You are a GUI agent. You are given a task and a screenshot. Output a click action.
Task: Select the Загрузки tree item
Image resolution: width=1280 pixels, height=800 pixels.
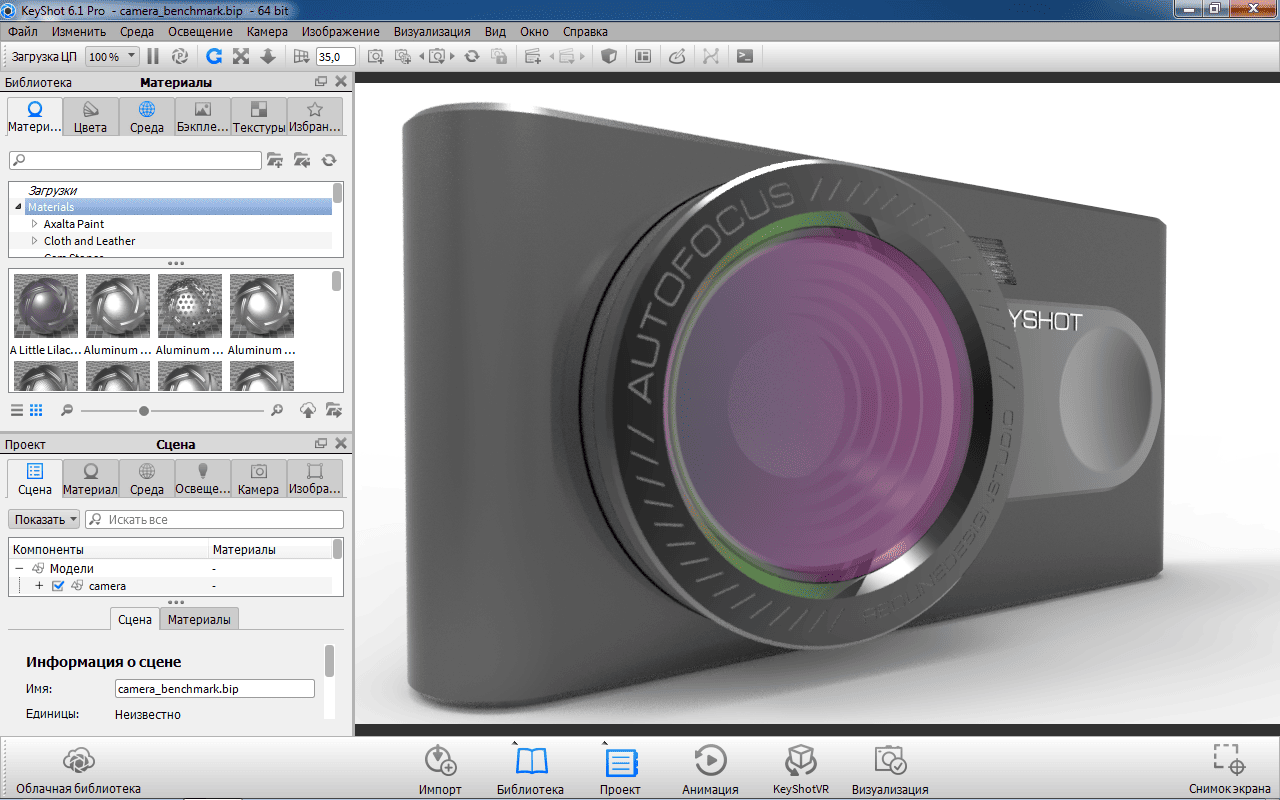53,190
